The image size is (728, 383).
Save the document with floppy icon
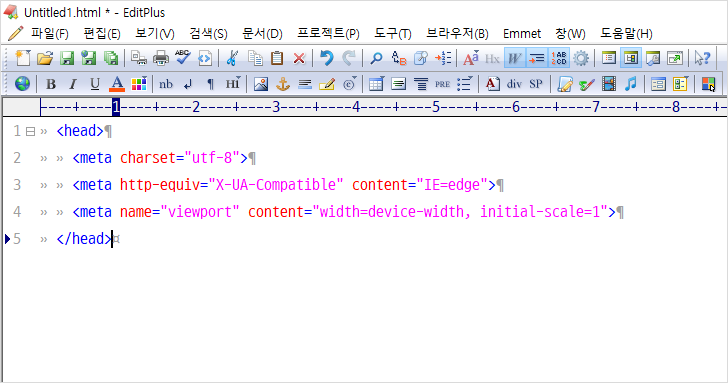coord(67,58)
